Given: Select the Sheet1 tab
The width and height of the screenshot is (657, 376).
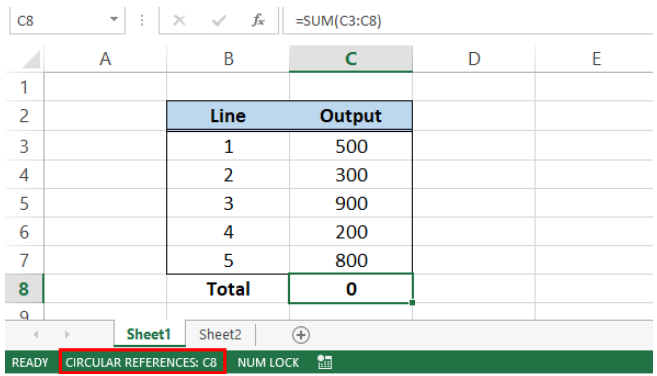Looking at the screenshot, I should tap(149, 335).
